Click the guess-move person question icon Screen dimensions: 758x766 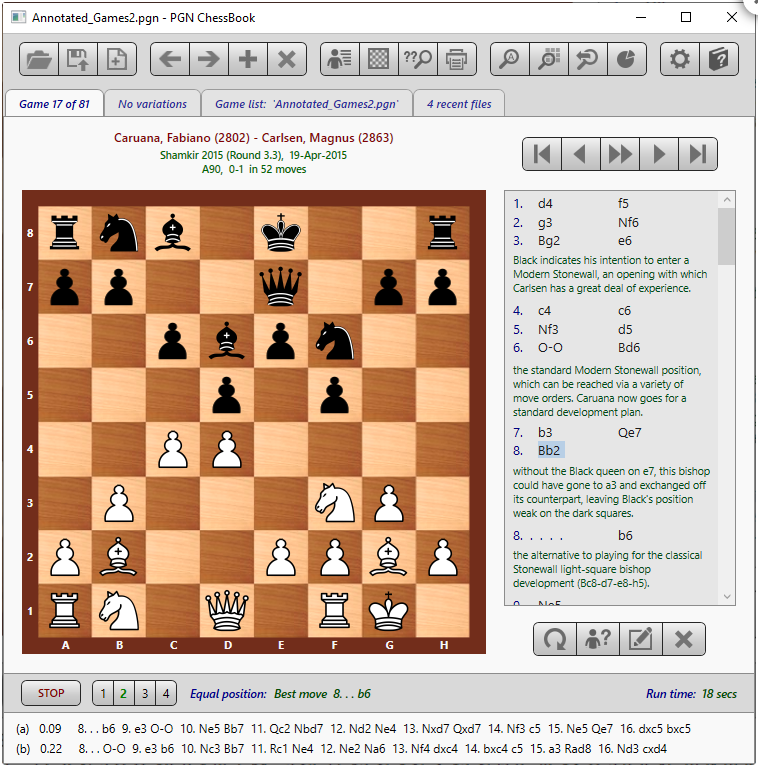(598, 639)
